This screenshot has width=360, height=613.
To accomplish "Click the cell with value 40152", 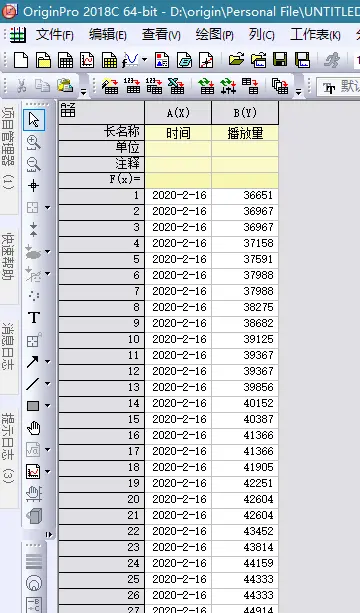I will pyautogui.click(x=245, y=403).
